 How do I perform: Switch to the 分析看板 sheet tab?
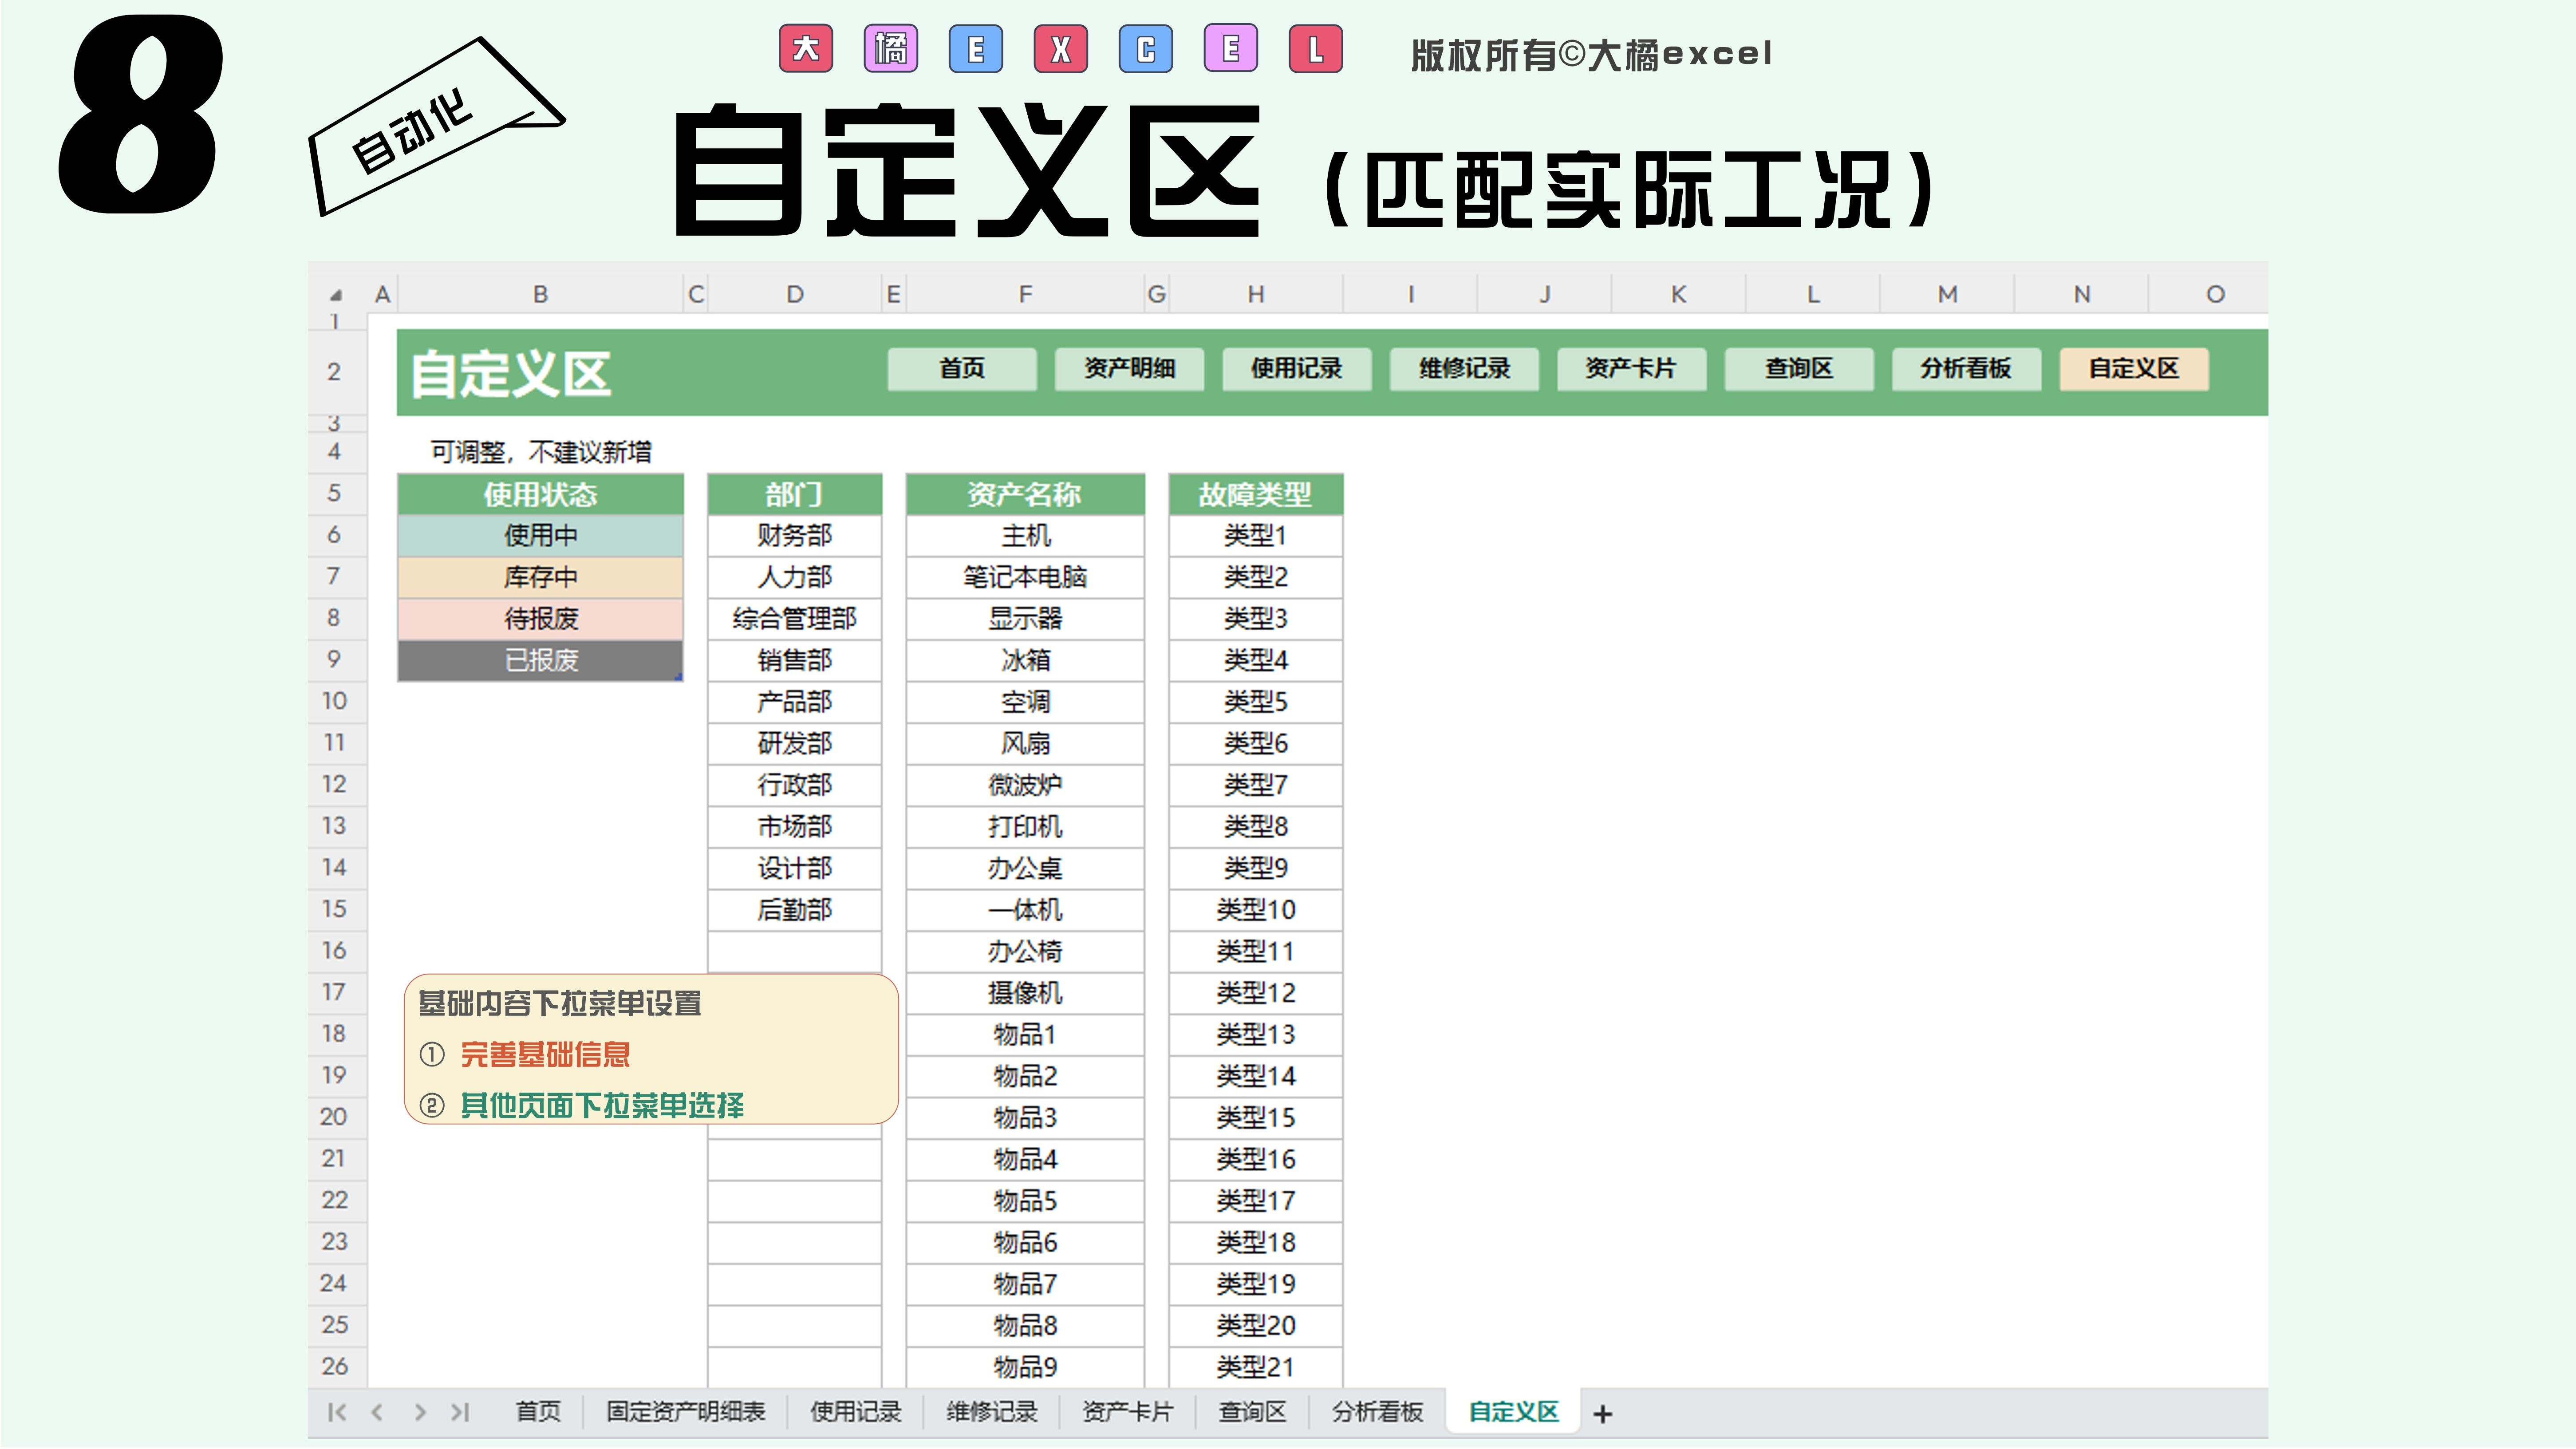coord(1377,1412)
